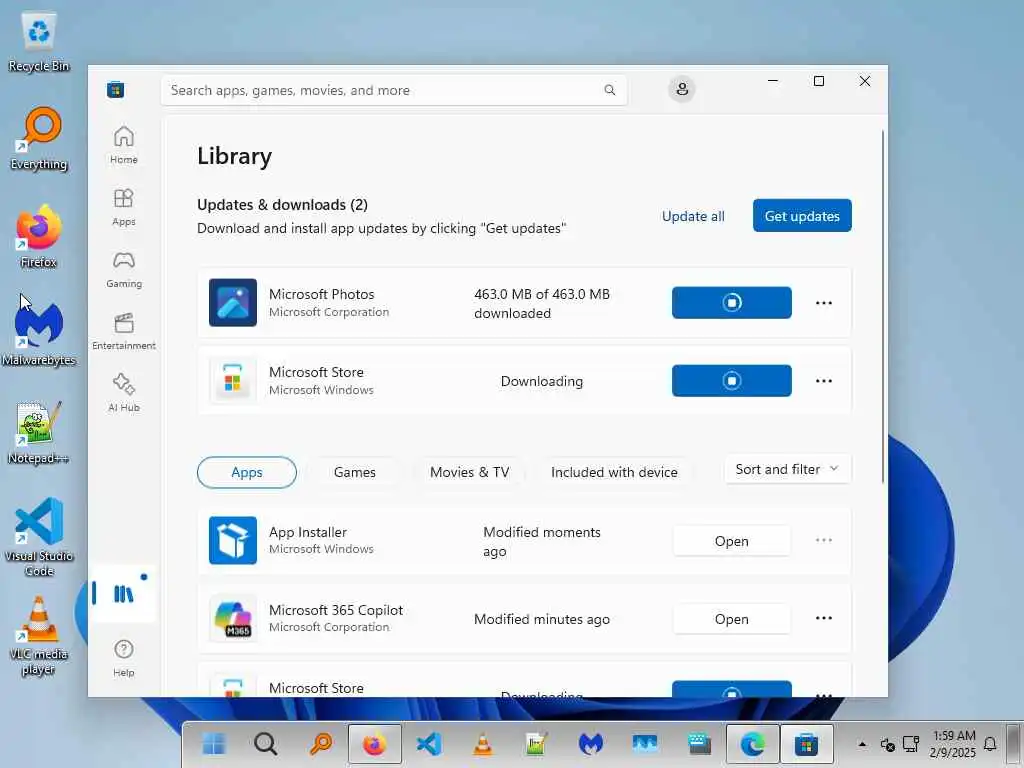
Task: Click the Microsoft Photos title text
Action: [x=321, y=294]
